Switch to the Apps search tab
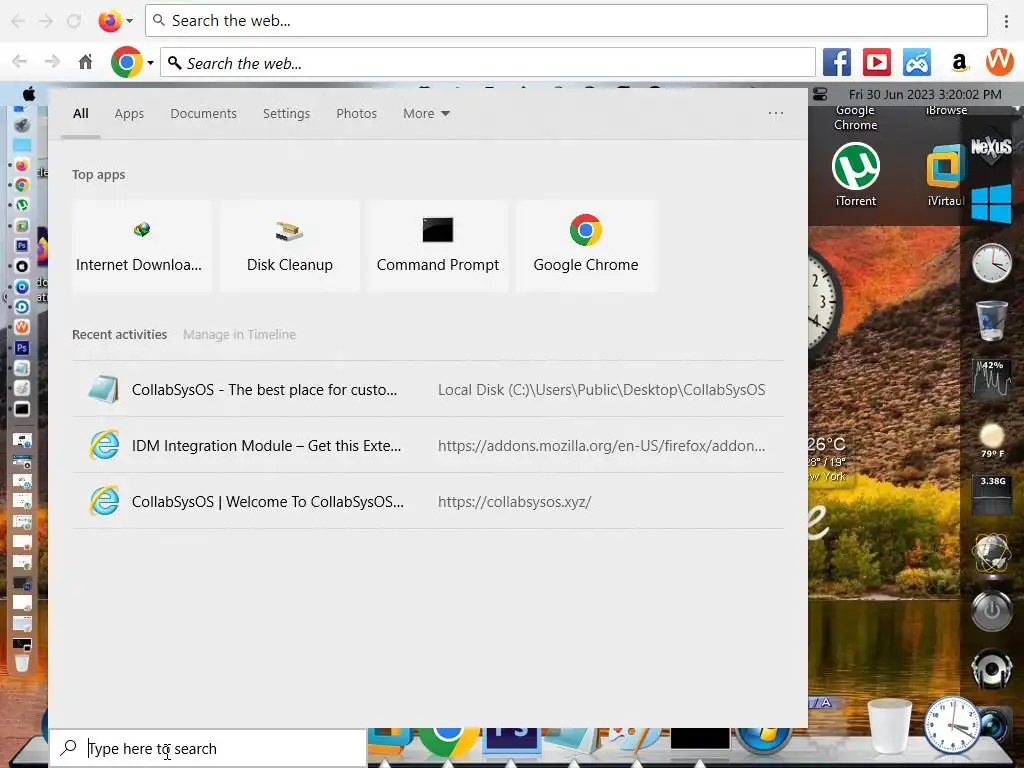 click(x=129, y=114)
